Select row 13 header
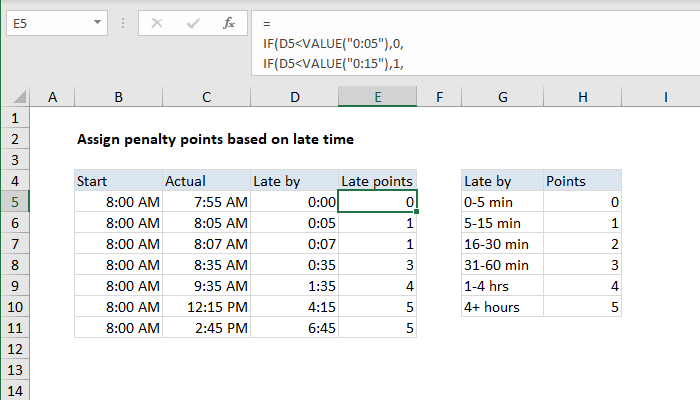The height and width of the screenshot is (400, 700). coord(15,370)
